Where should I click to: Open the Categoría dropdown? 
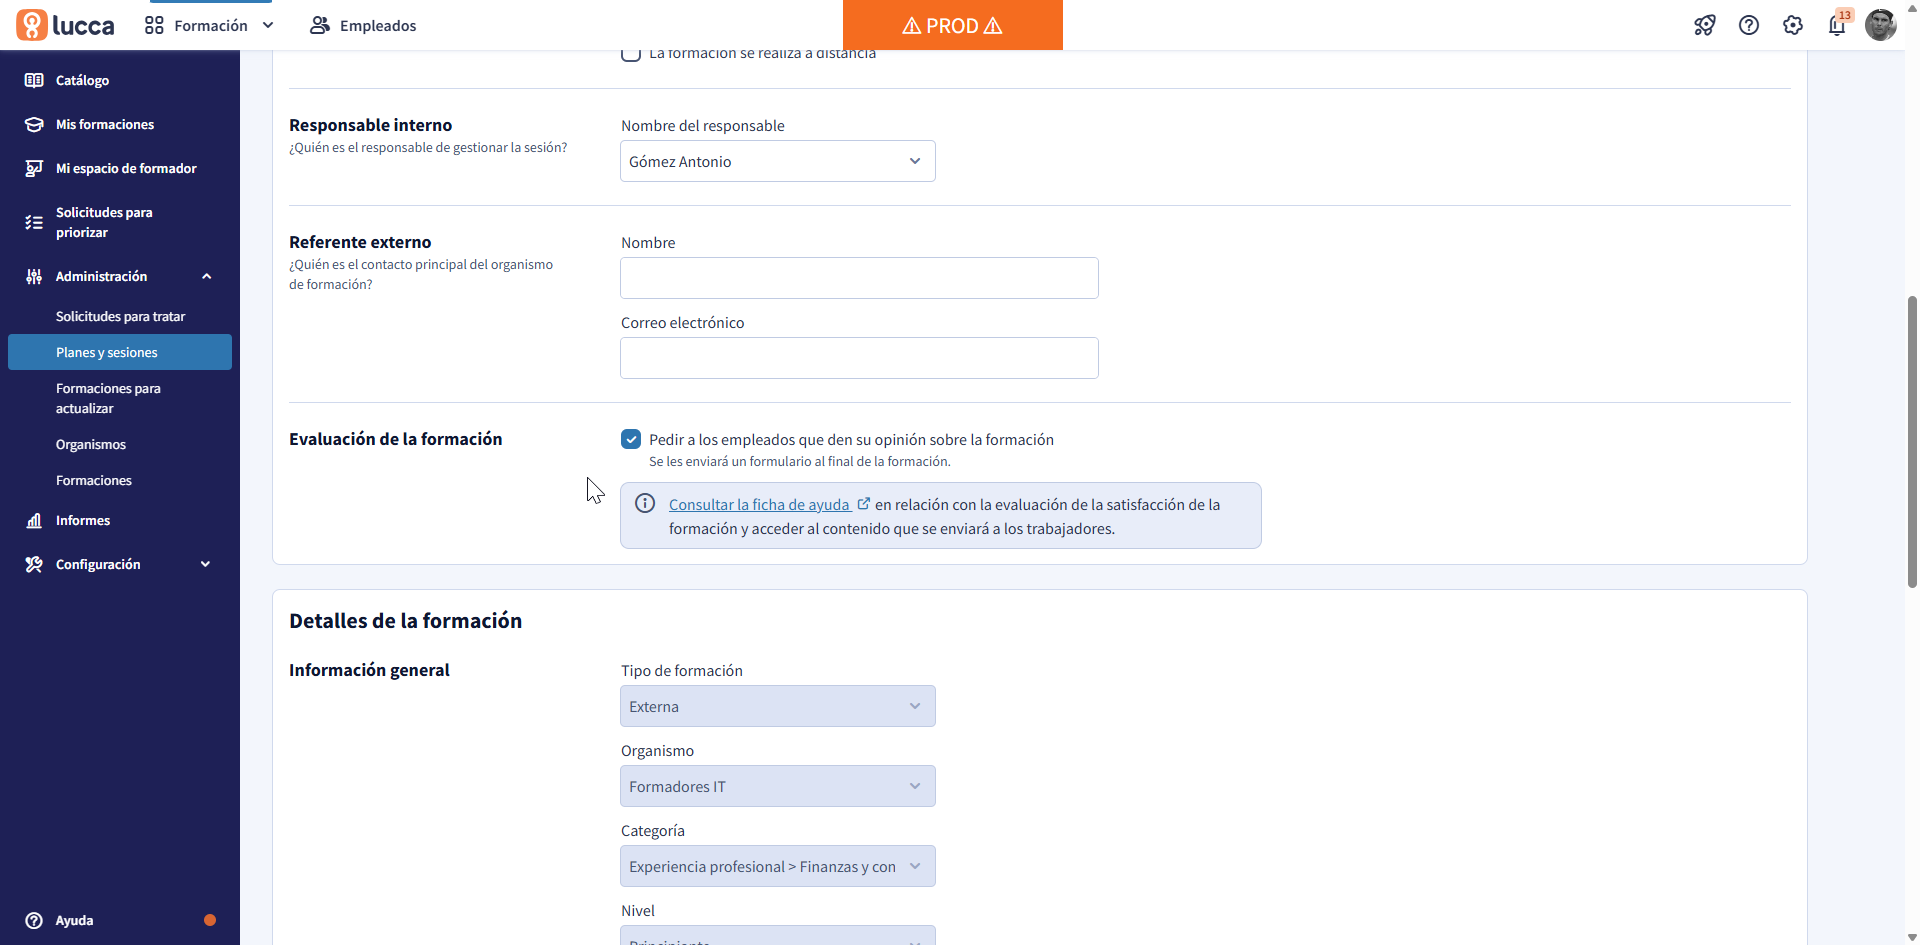(778, 866)
